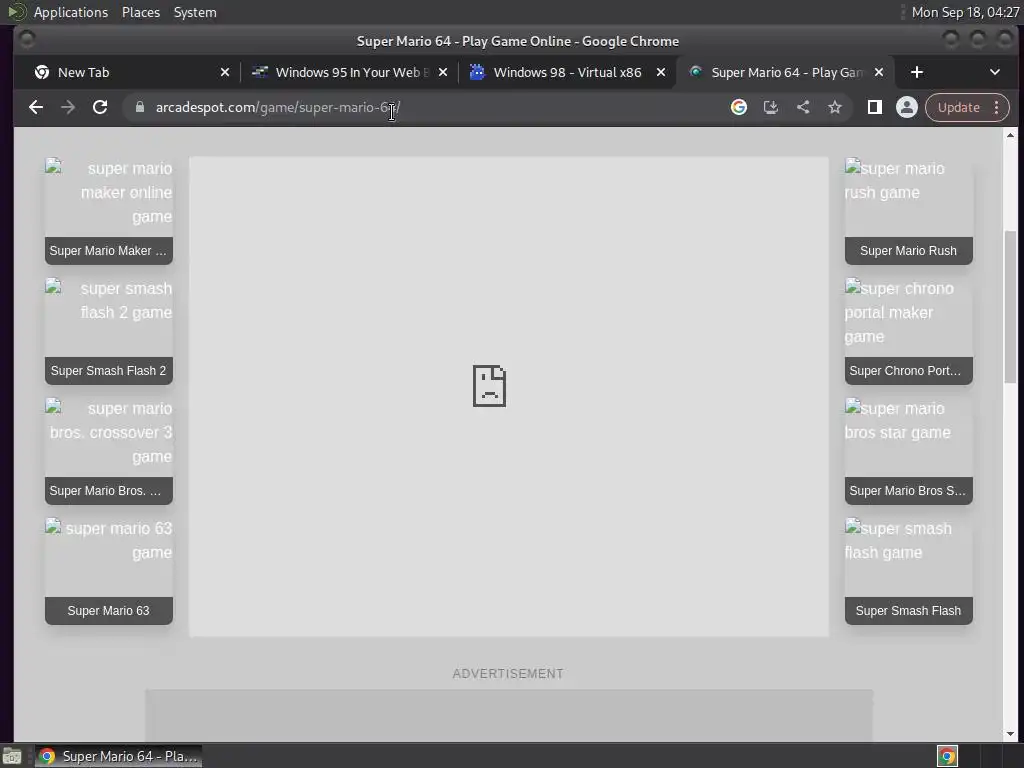Screen dimensions: 1024x768
Task: Bookmark this page with the star icon
Action: point(835,107)
